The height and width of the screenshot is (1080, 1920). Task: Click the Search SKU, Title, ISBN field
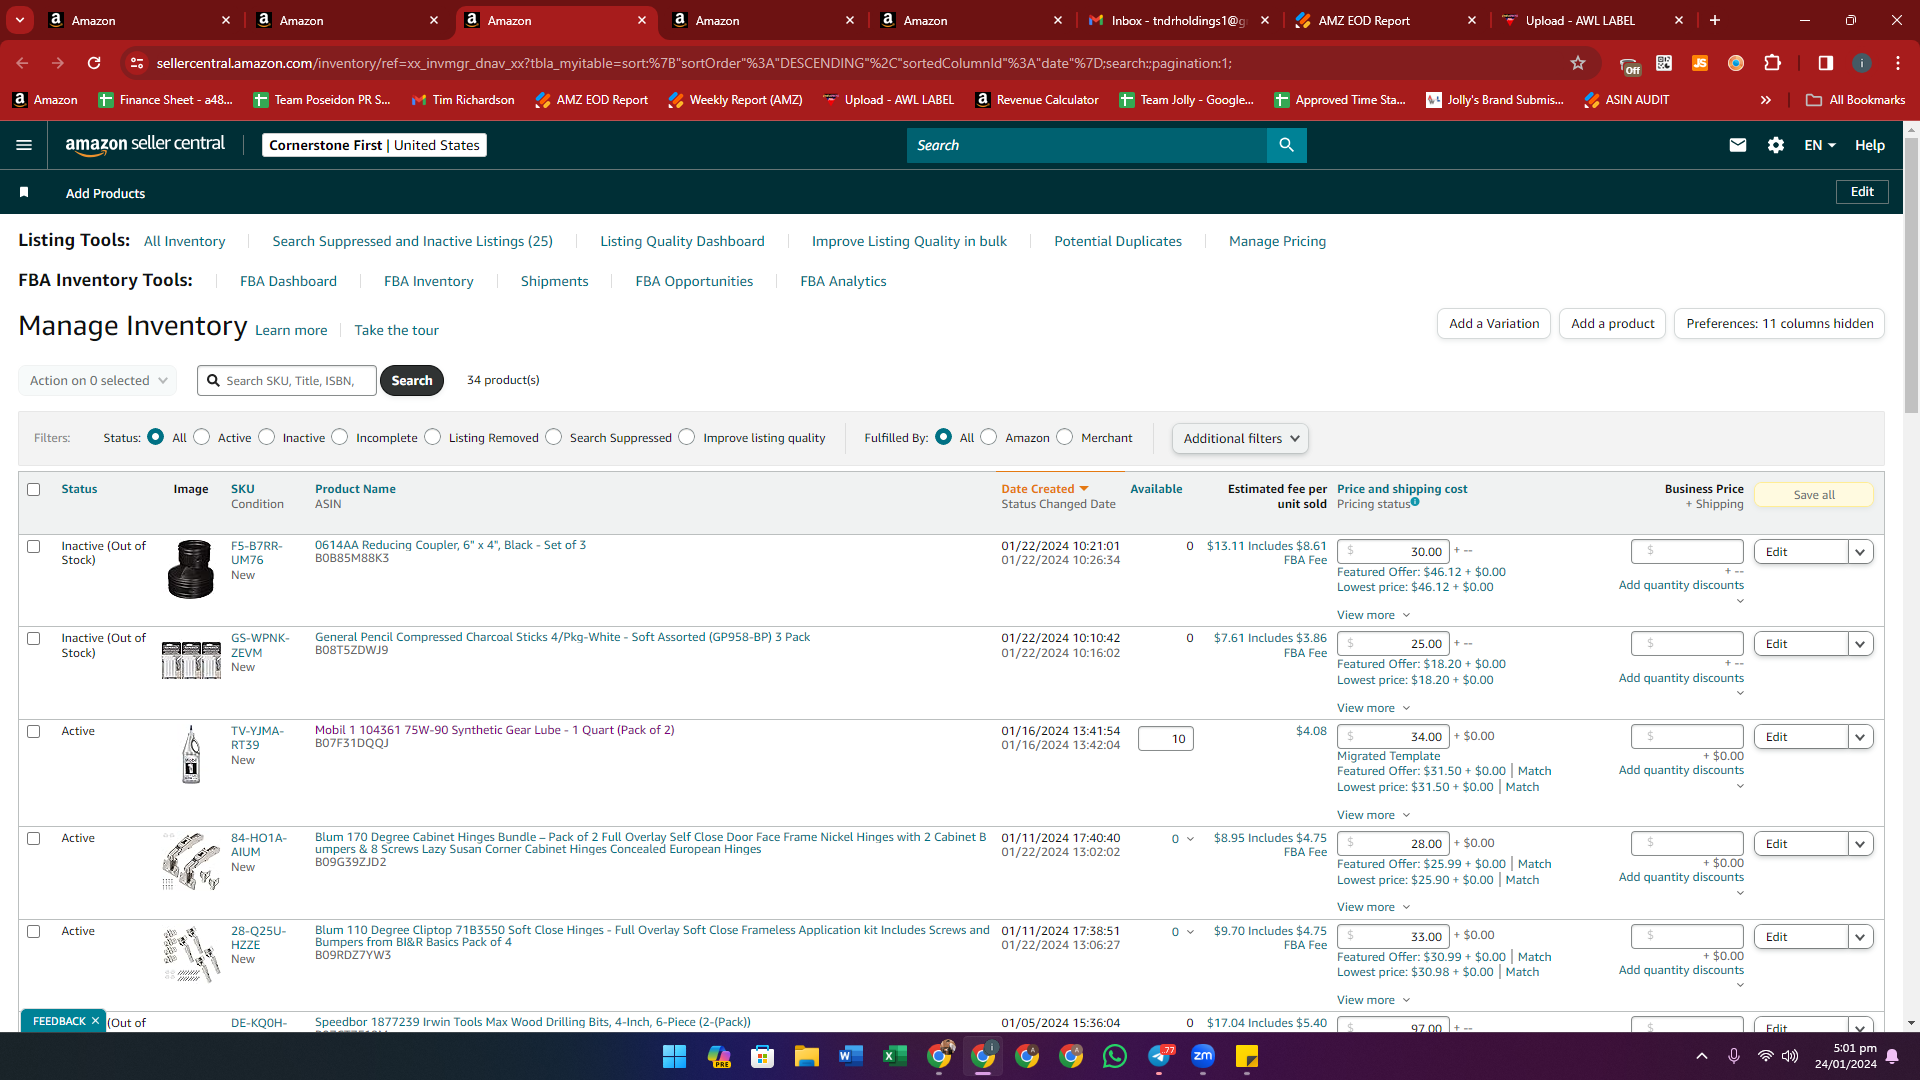click(x=288, y=380)
